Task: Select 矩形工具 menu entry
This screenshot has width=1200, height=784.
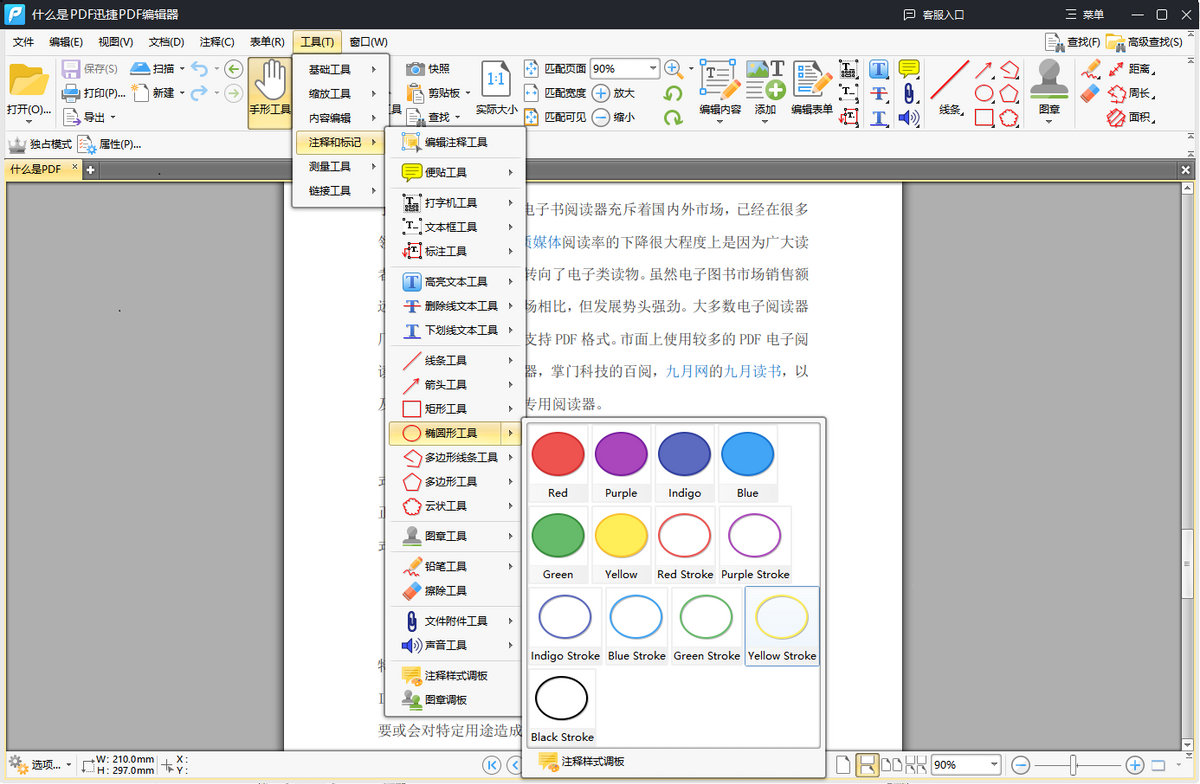Action: [x=456, y=409]
